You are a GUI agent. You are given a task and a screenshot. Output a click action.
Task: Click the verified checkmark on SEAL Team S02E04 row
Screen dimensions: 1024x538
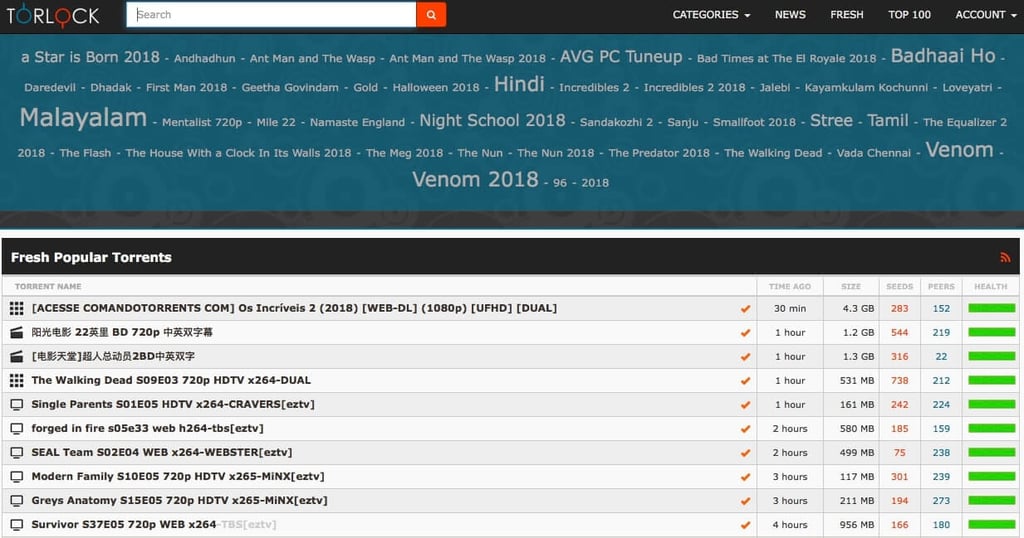[x=745, y=453]
